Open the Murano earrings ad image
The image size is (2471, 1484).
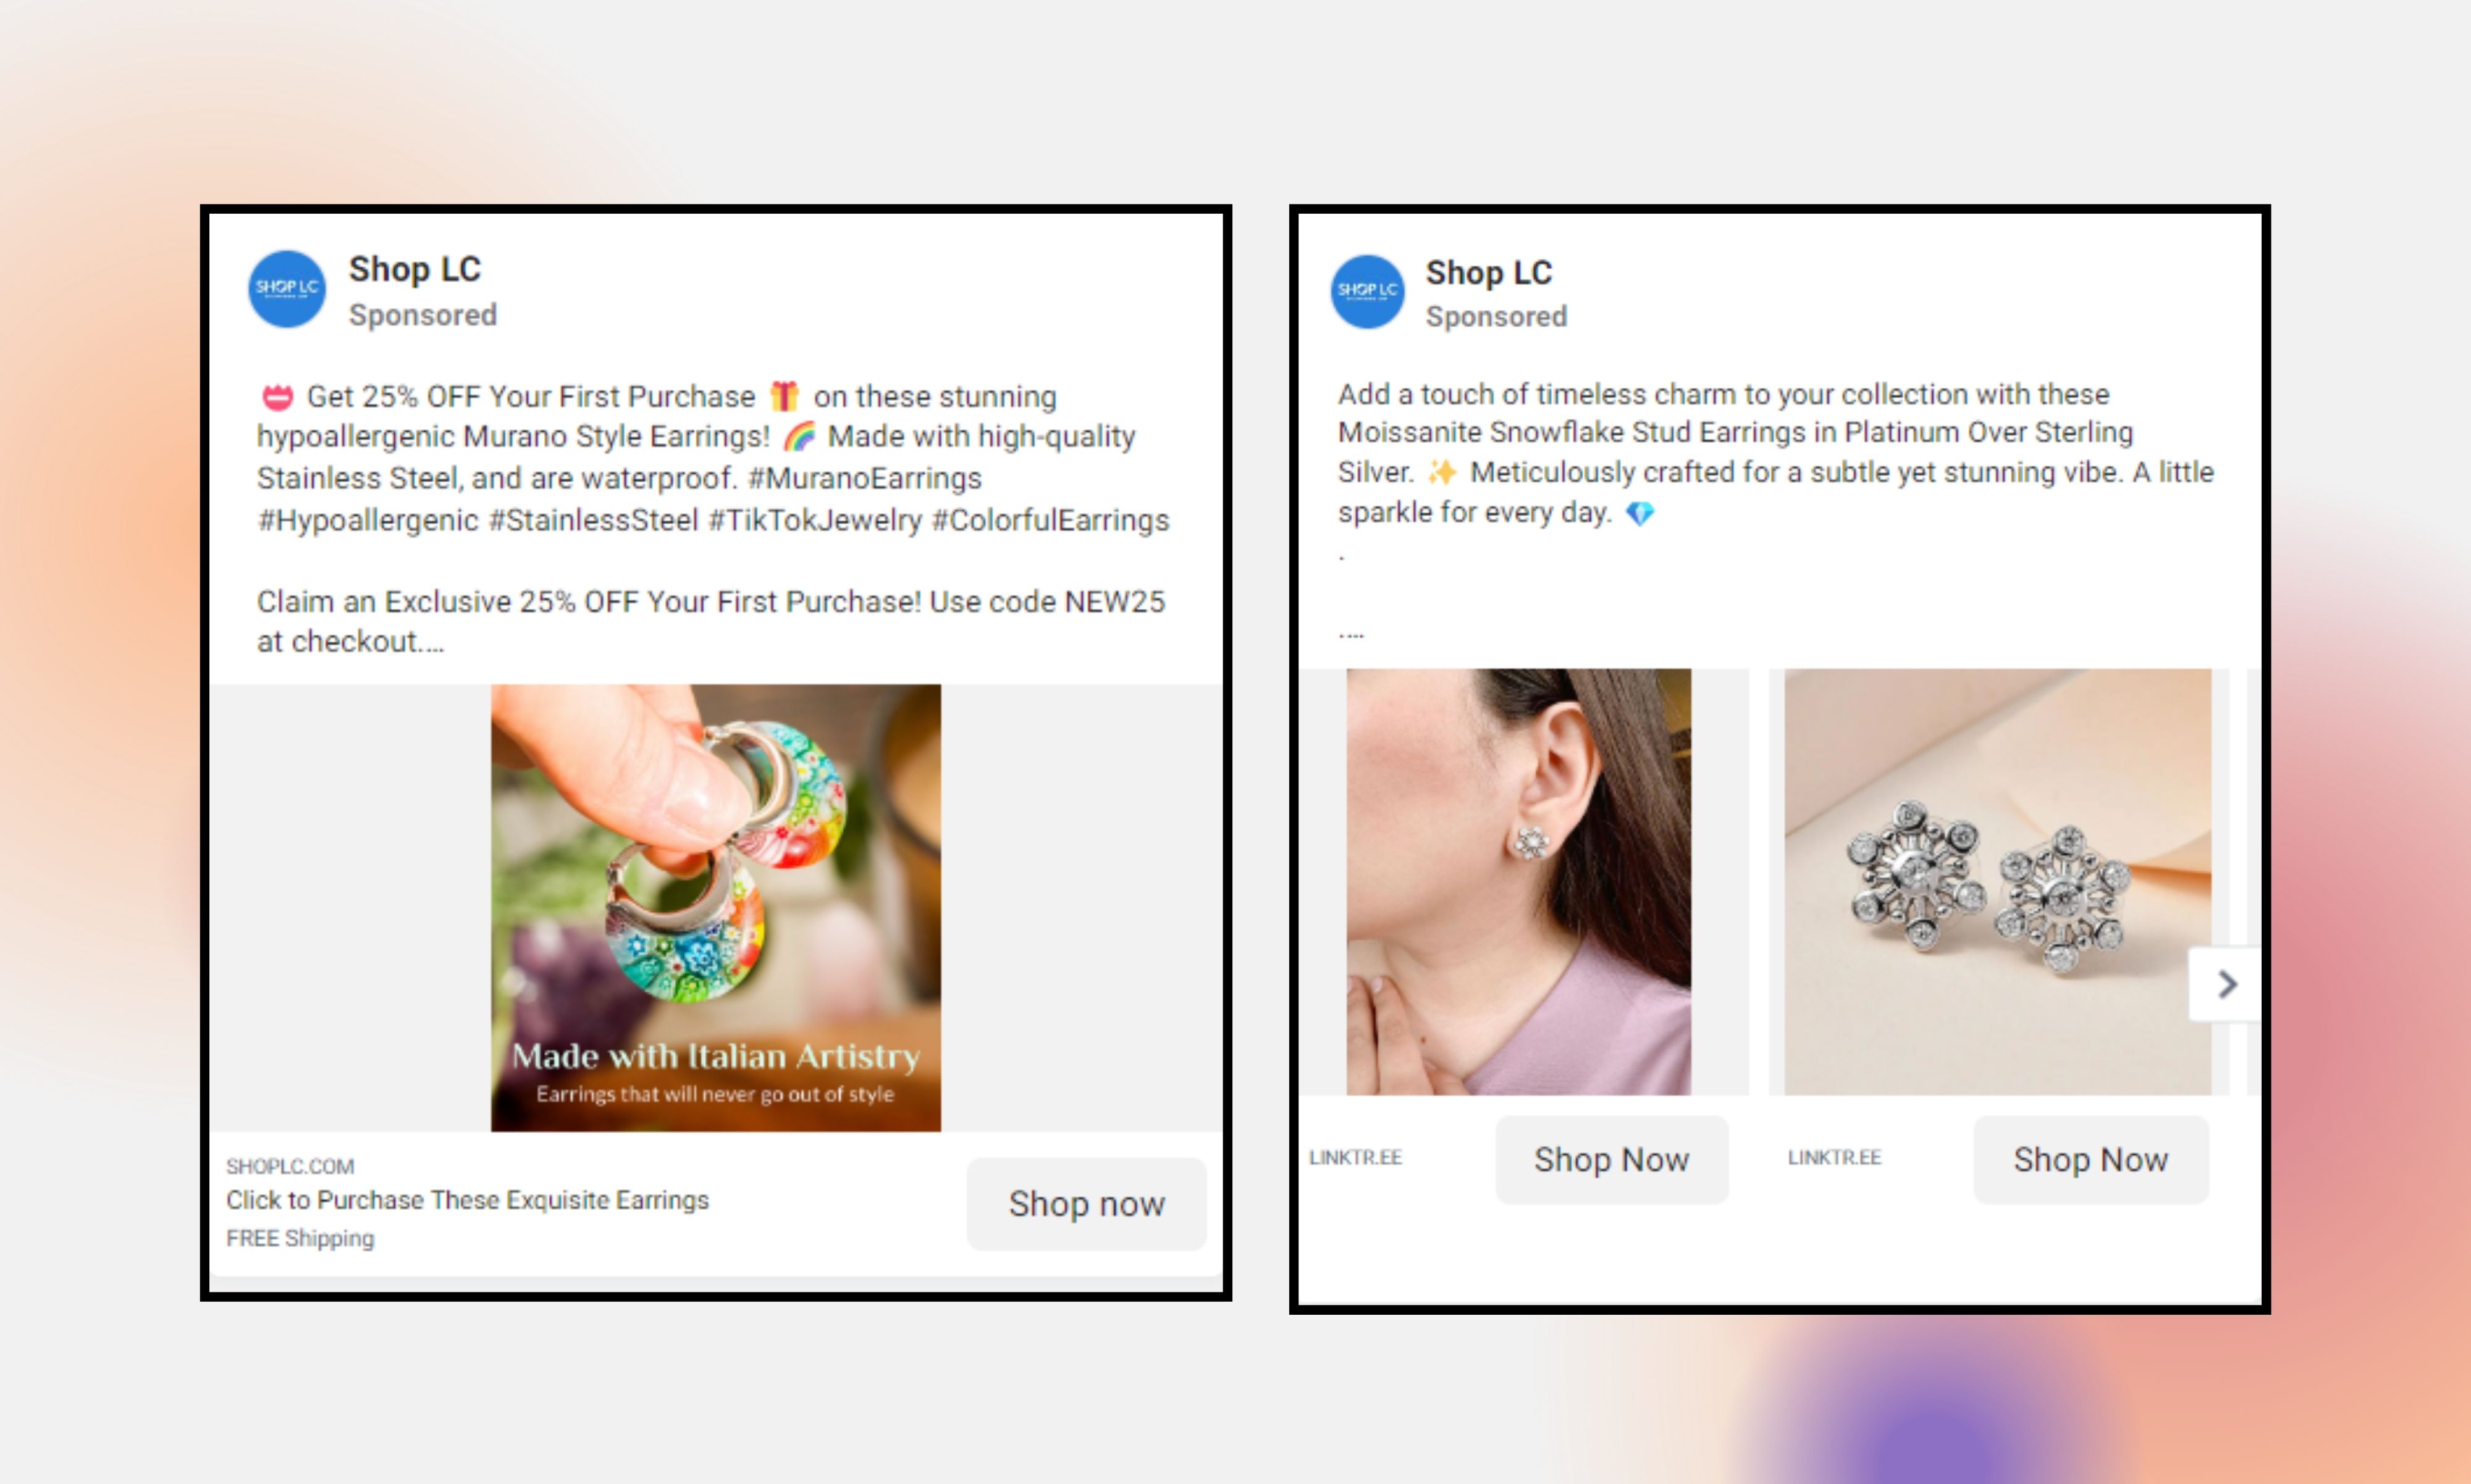point(715,907)
